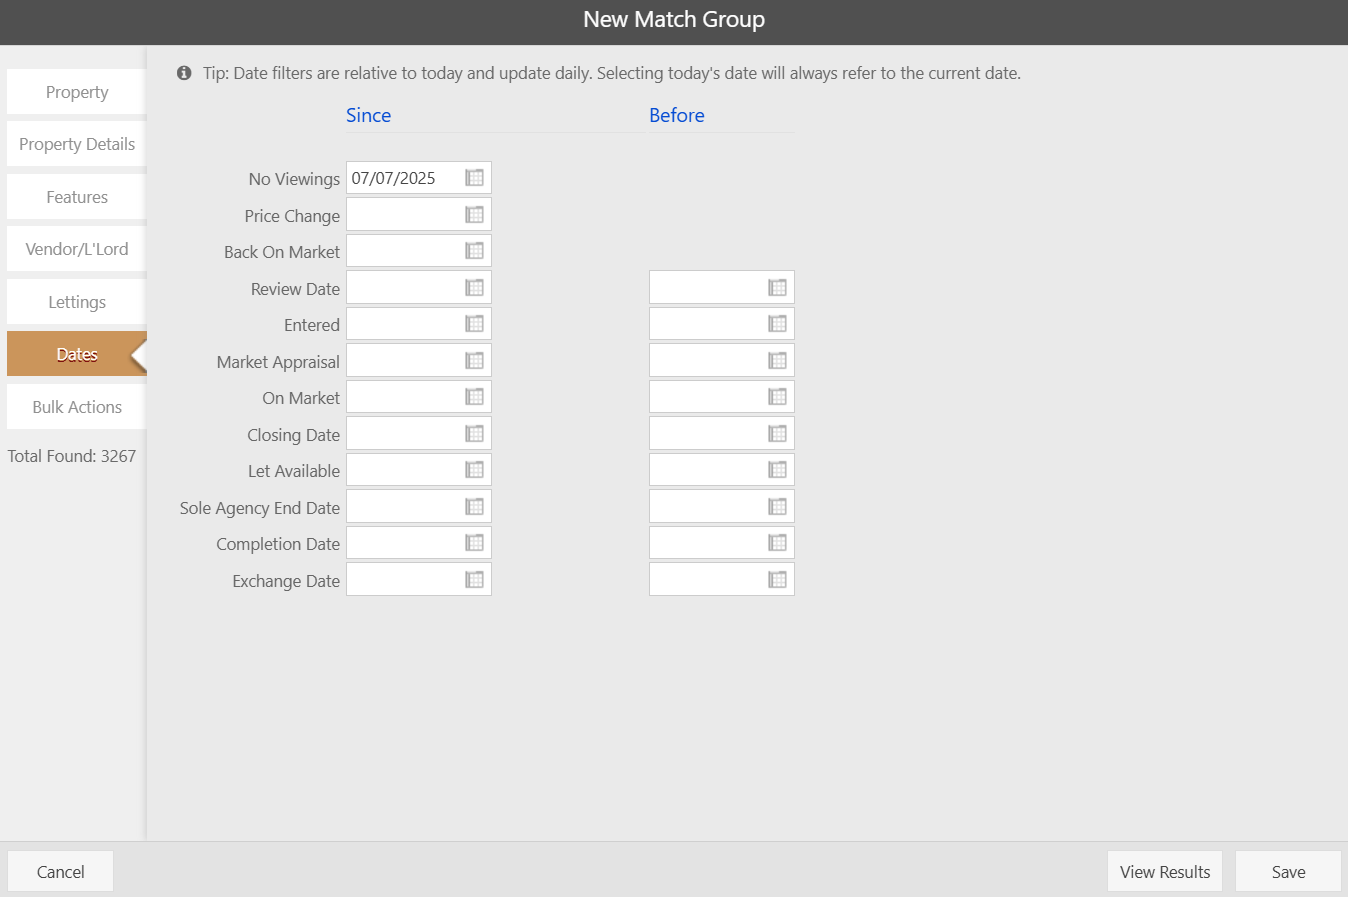Open calendar for No Viewings since date
The height and width of the screenshot is (897, 1348).
(x=474, y=178)
